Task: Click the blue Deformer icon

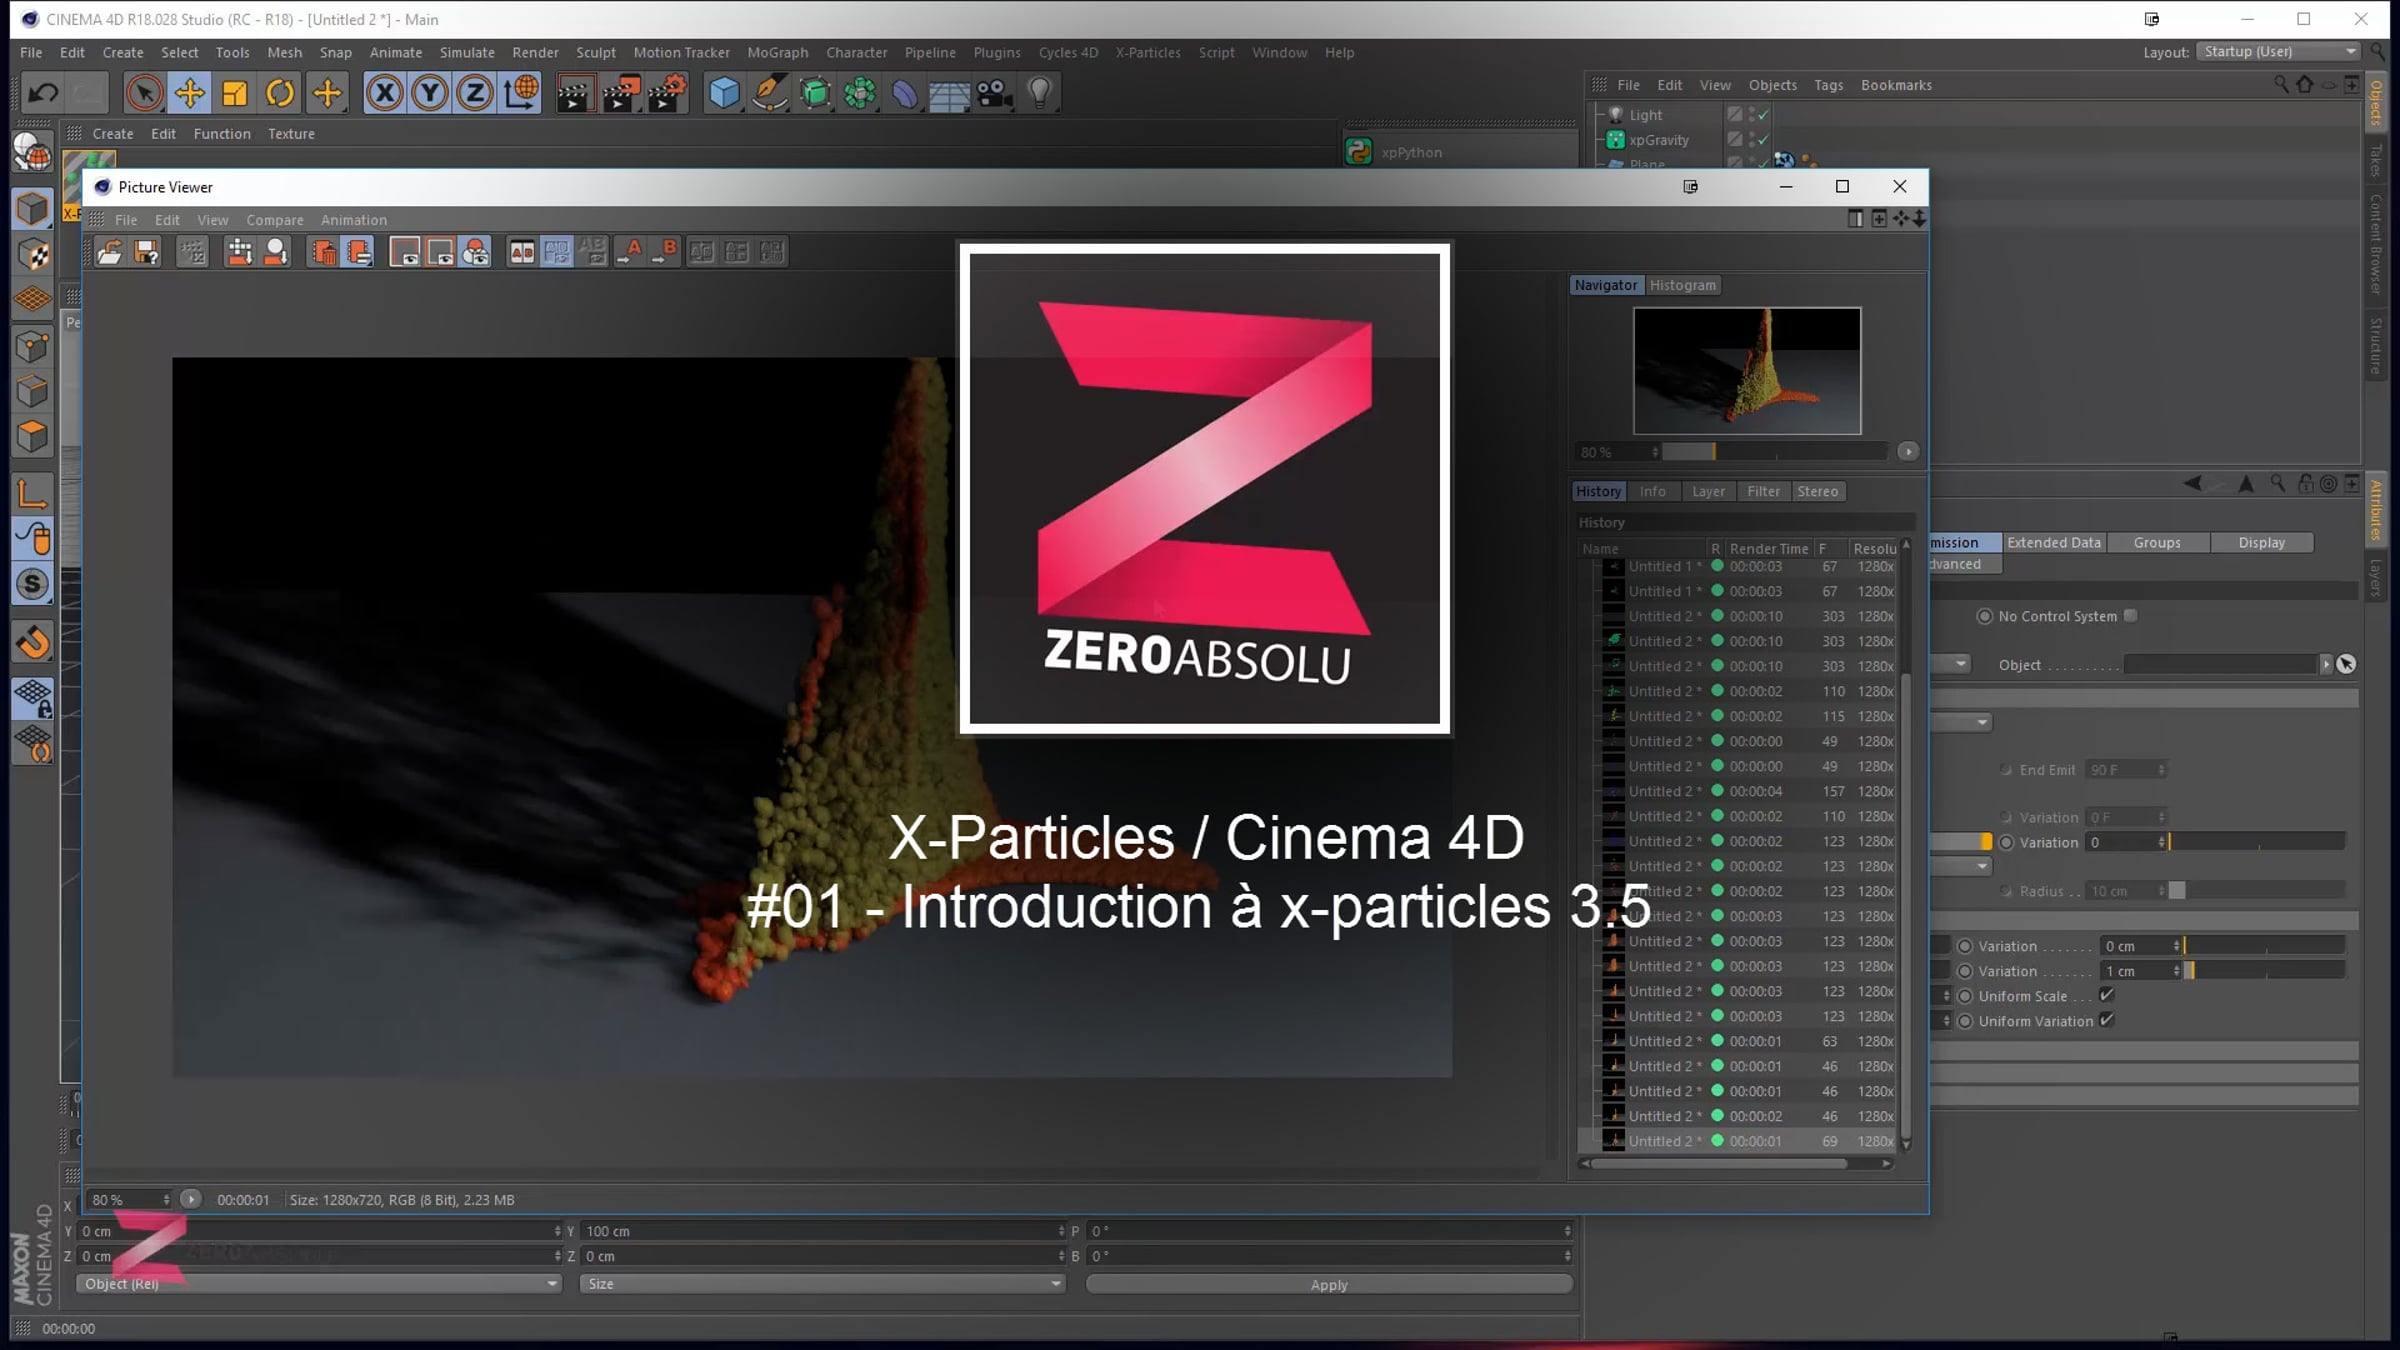Action: click(x=905, y=93)
